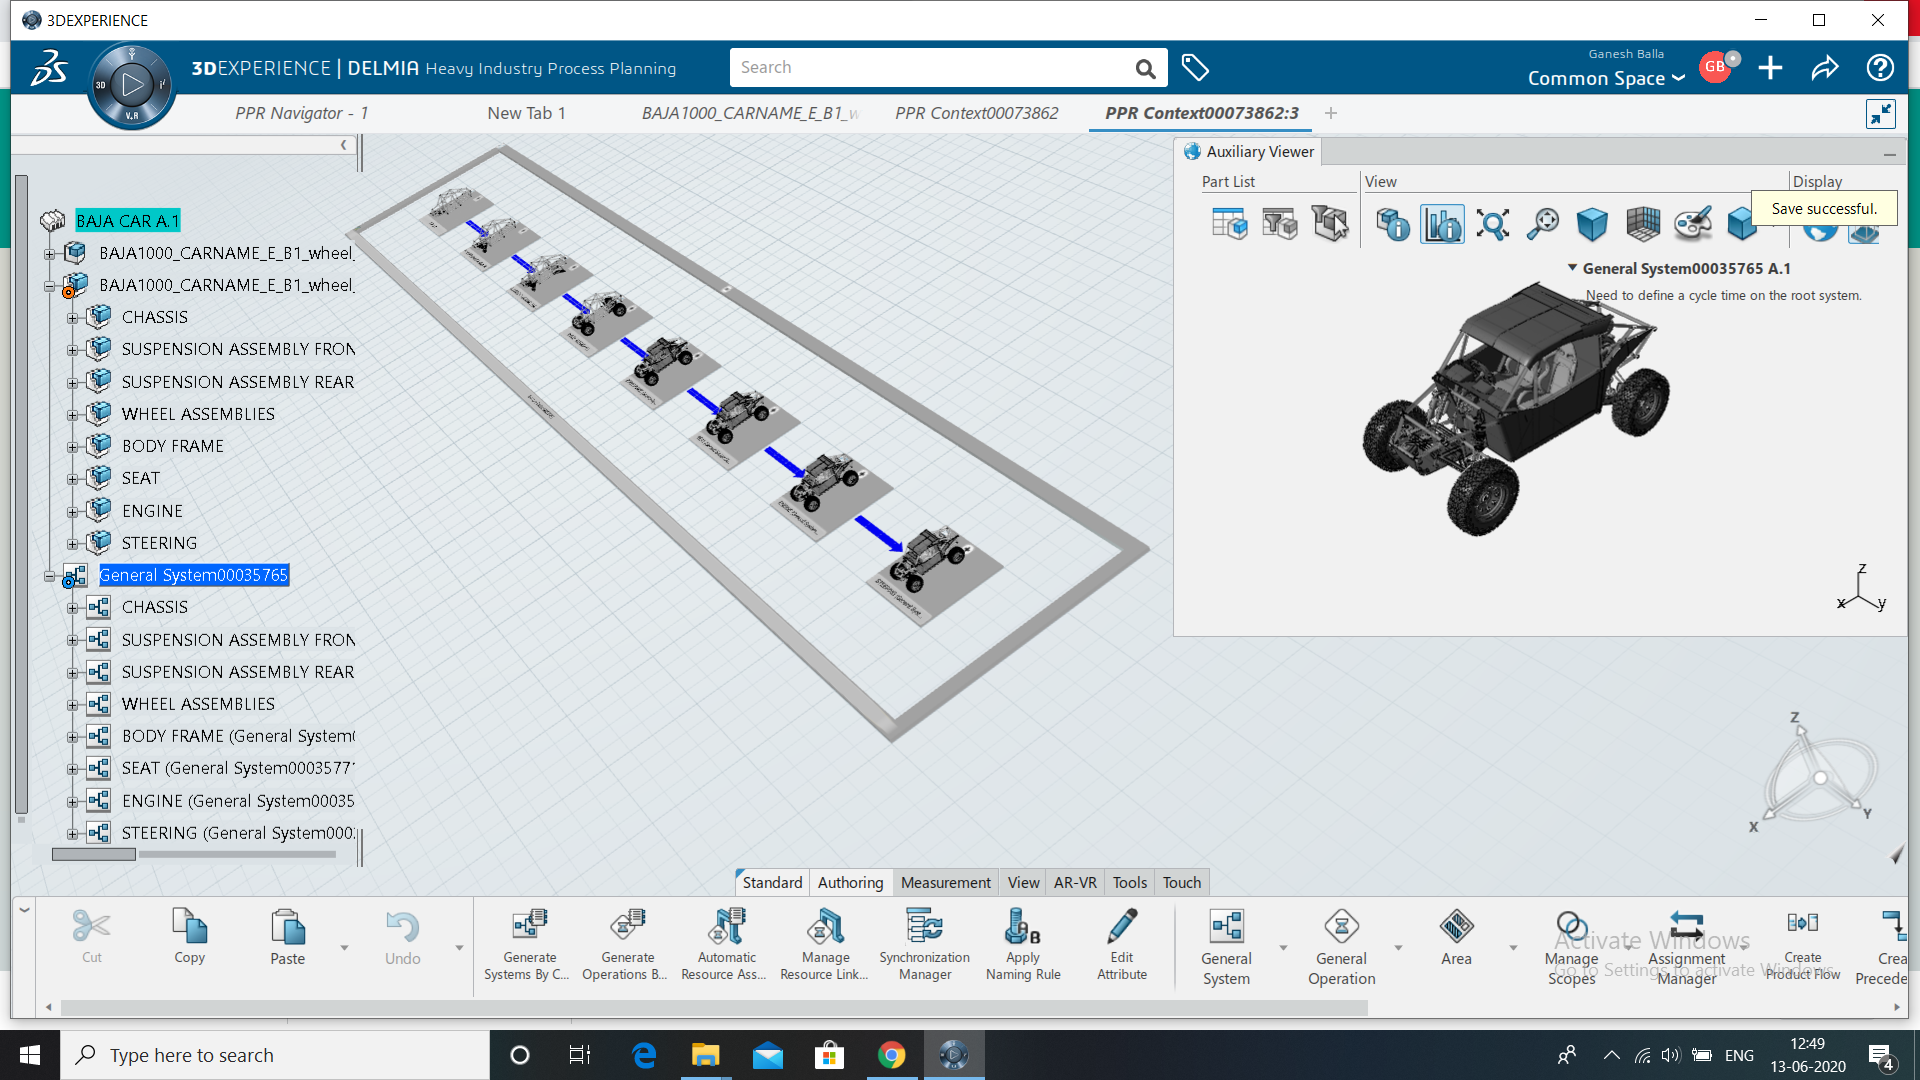
Task: Click the General Operation command
Action: (x=1341, y=947)
